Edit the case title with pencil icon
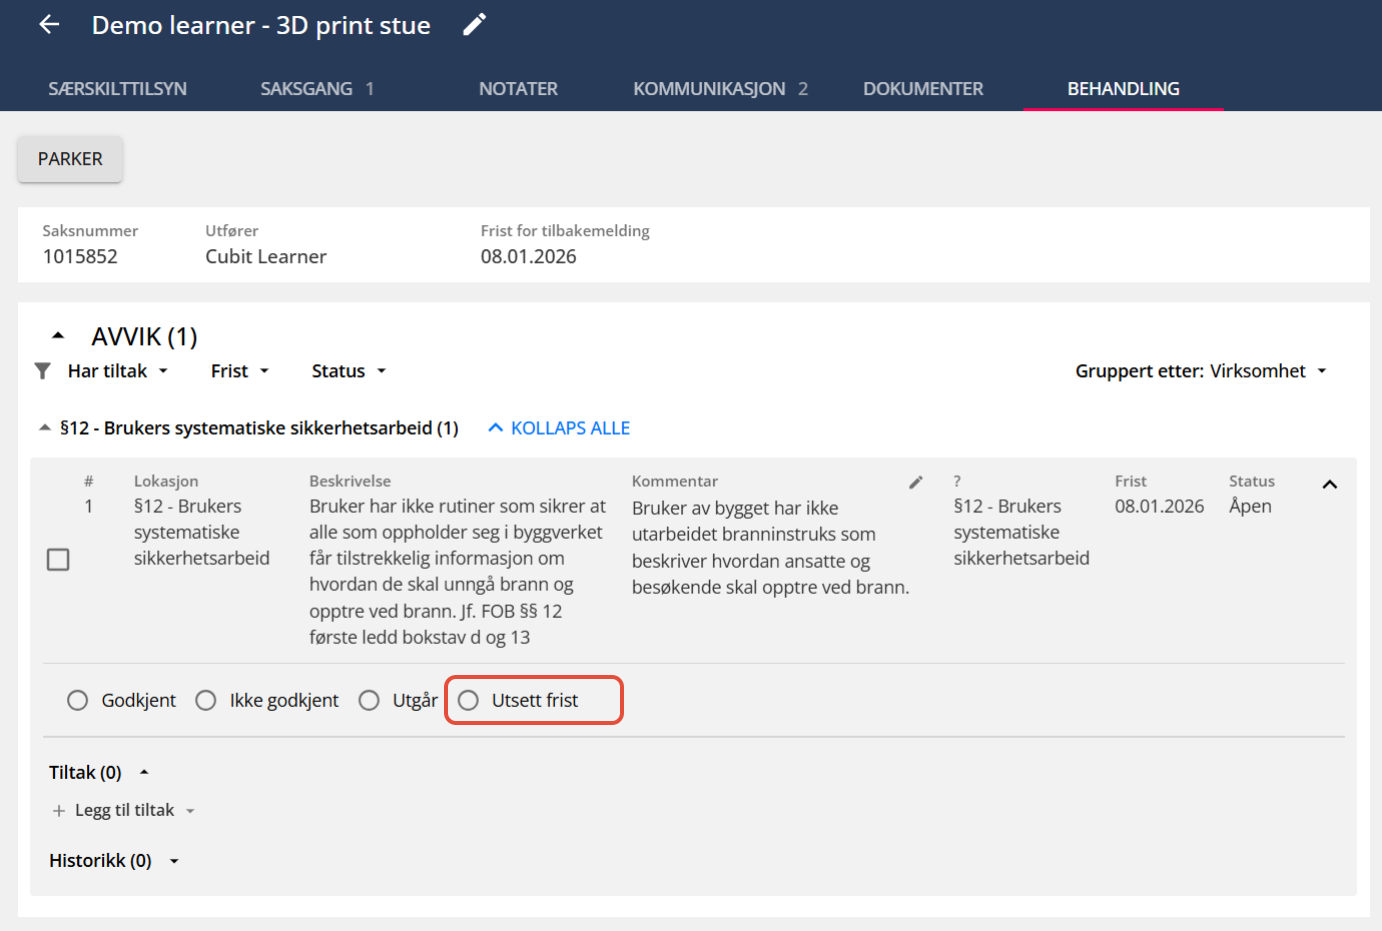1382x931 pixels. point(474,25)
